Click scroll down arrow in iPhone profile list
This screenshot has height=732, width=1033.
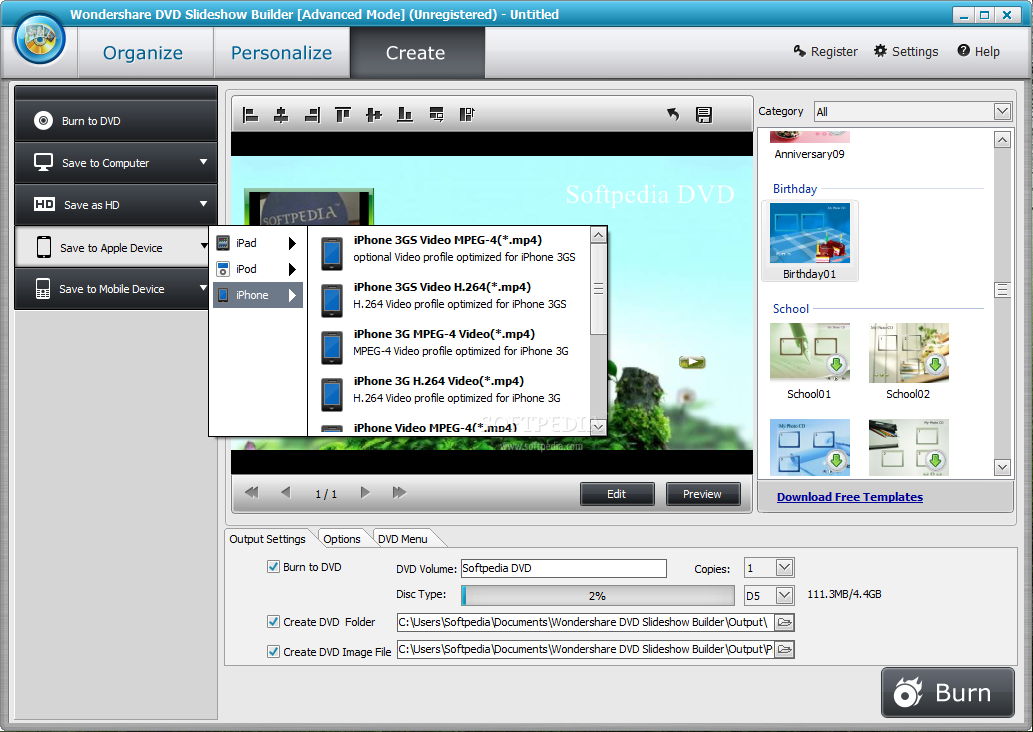point(598,427)
